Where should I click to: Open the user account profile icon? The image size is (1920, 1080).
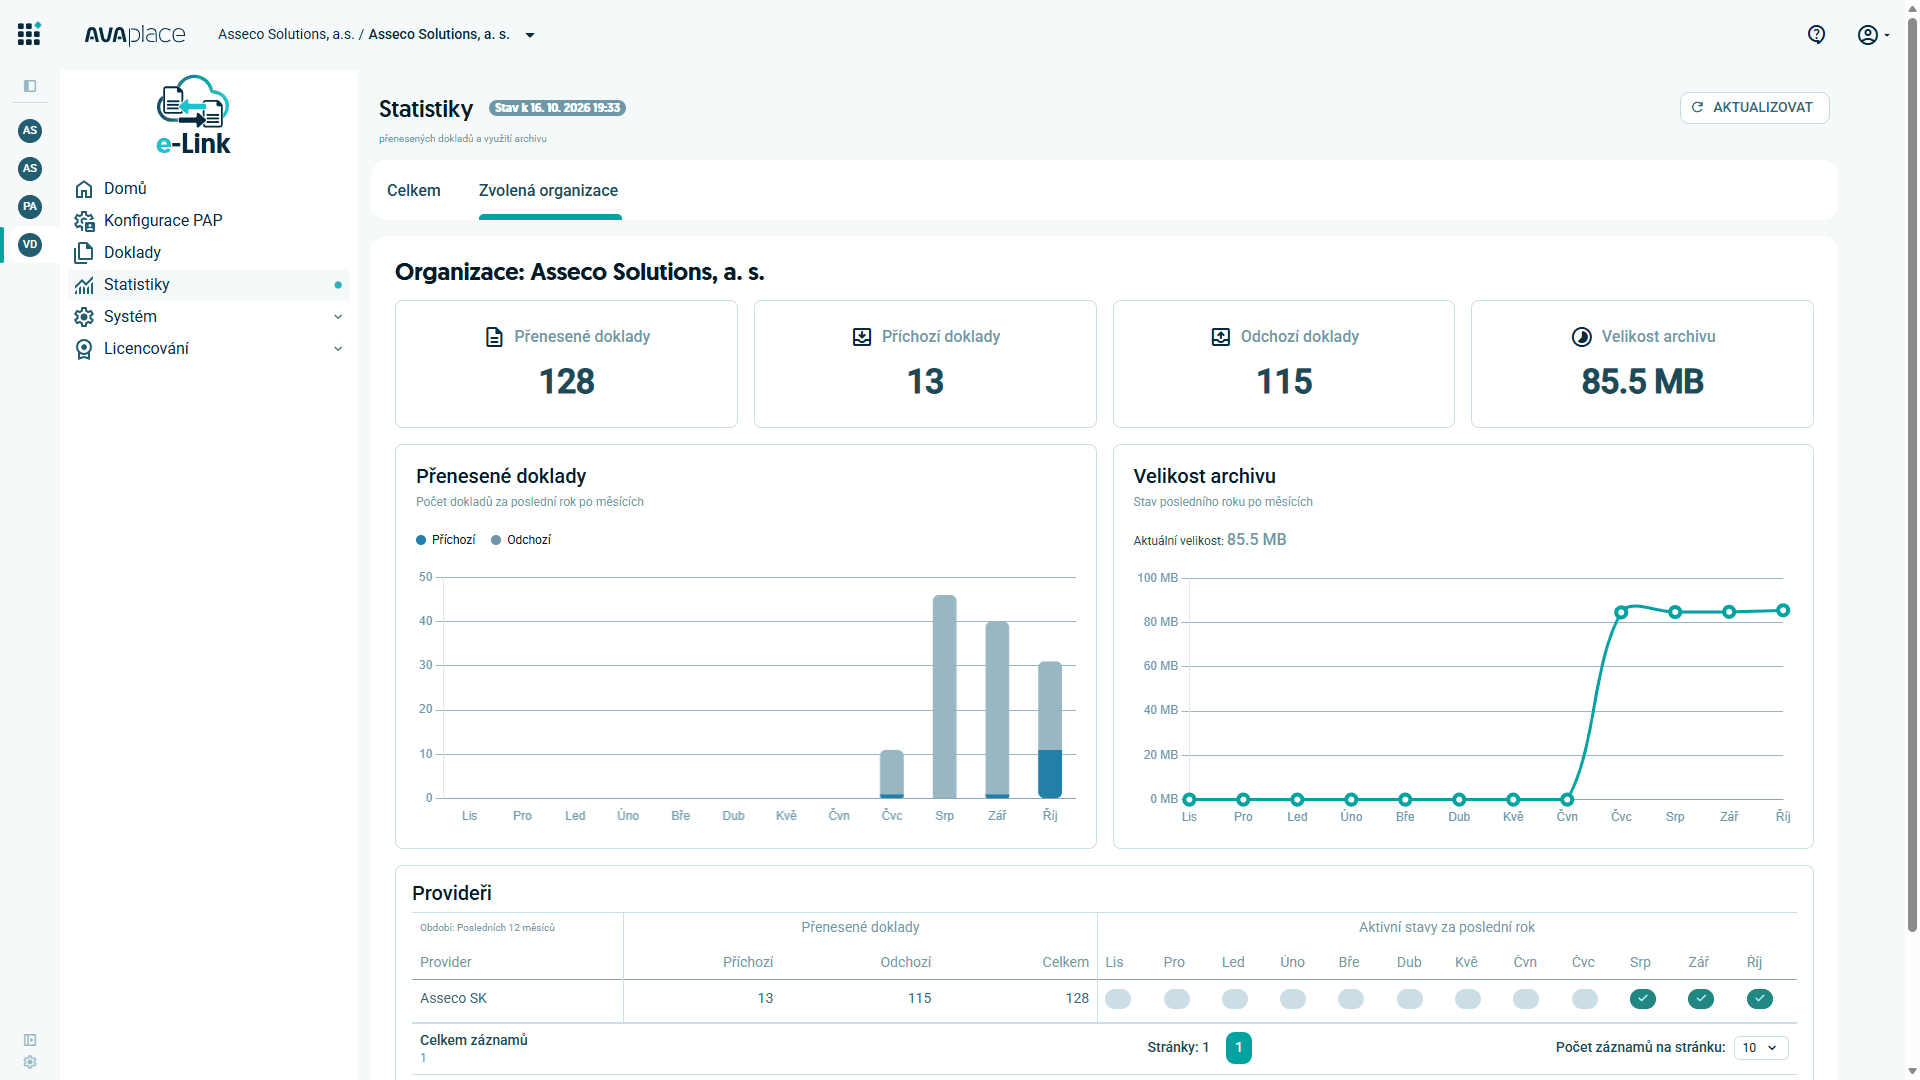(1867, 35)
